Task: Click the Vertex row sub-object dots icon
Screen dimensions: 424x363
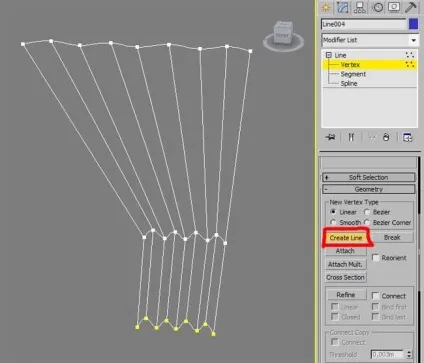Action: pos(410,64)
